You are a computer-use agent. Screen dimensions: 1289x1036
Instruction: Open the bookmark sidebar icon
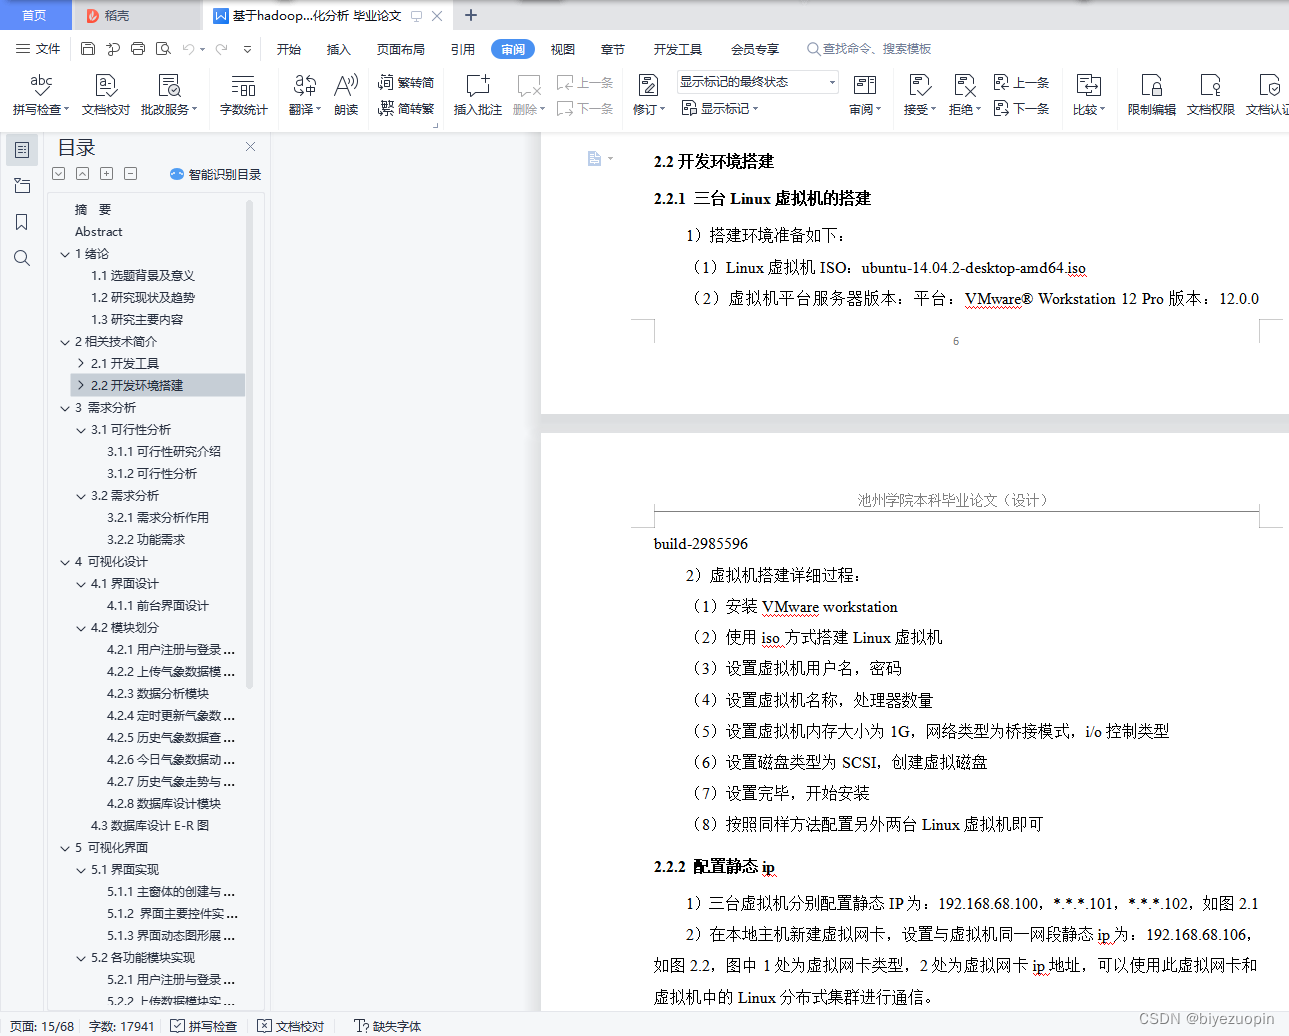(22, 222)
